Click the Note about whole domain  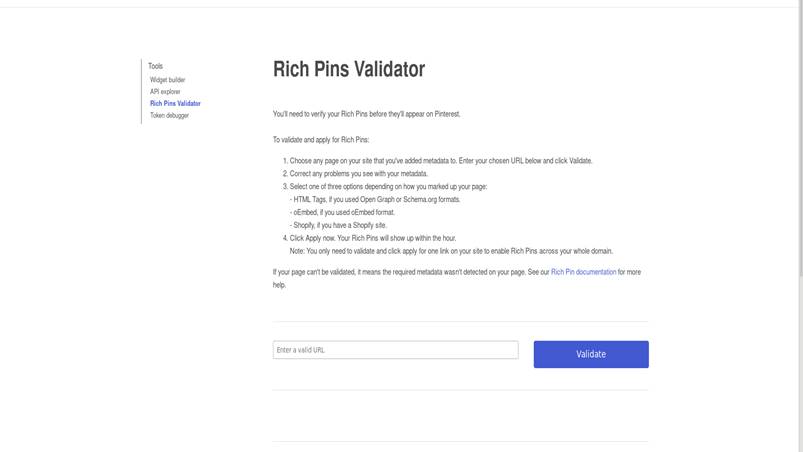[x=451, y=251]
